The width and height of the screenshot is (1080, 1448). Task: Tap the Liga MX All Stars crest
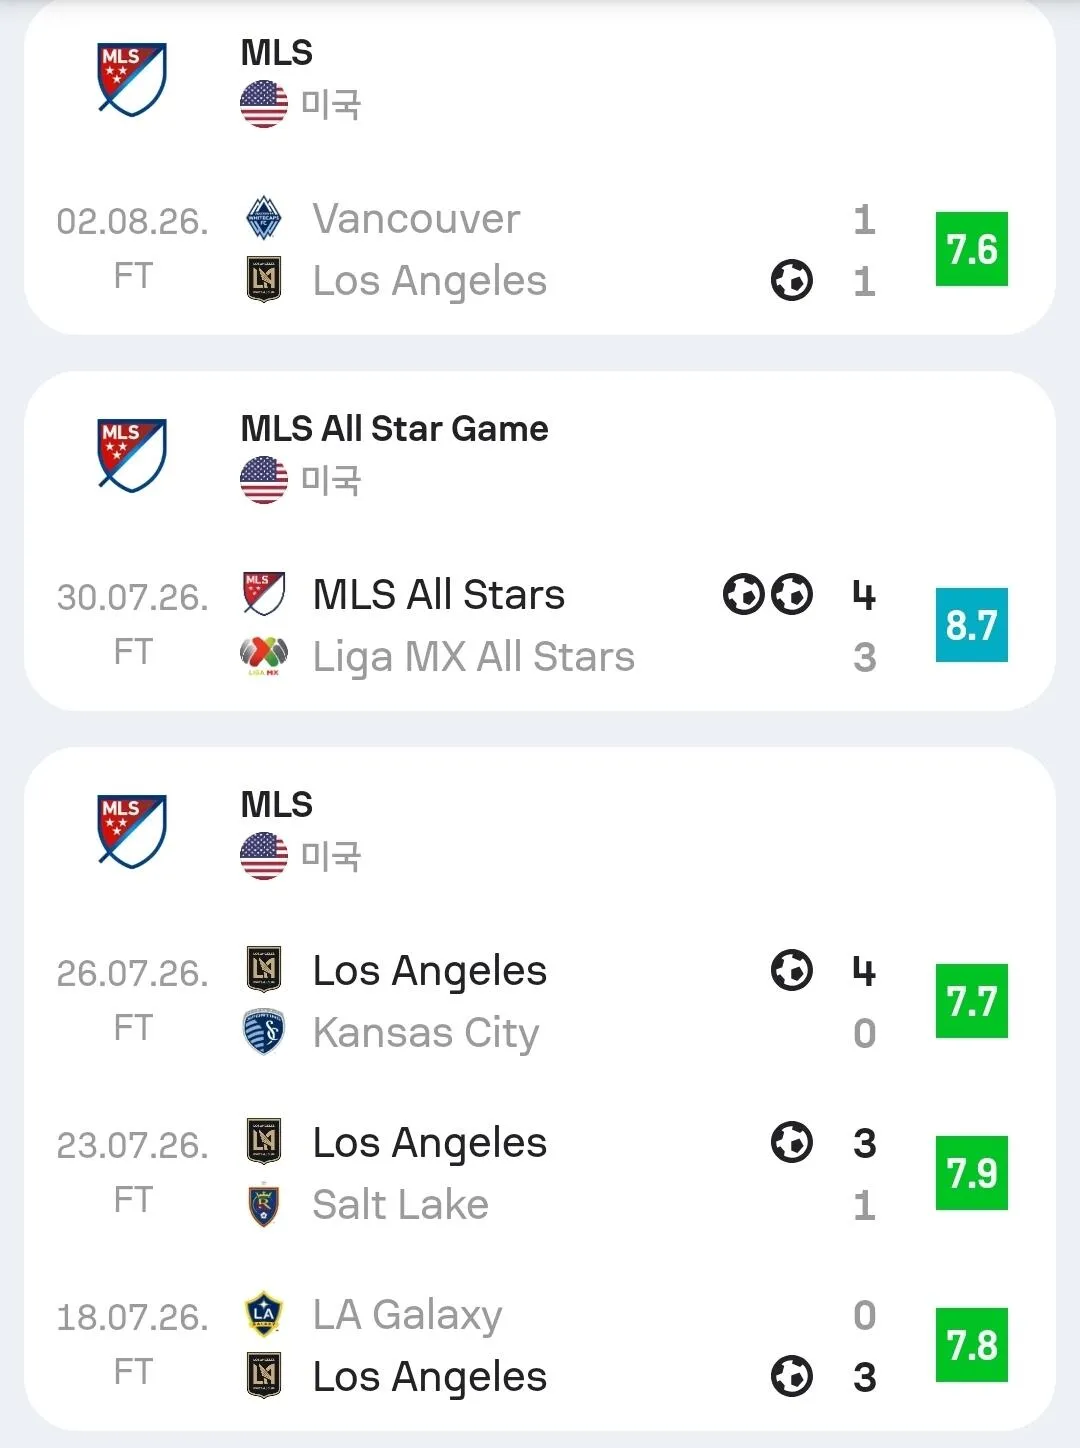pos(264,656)
